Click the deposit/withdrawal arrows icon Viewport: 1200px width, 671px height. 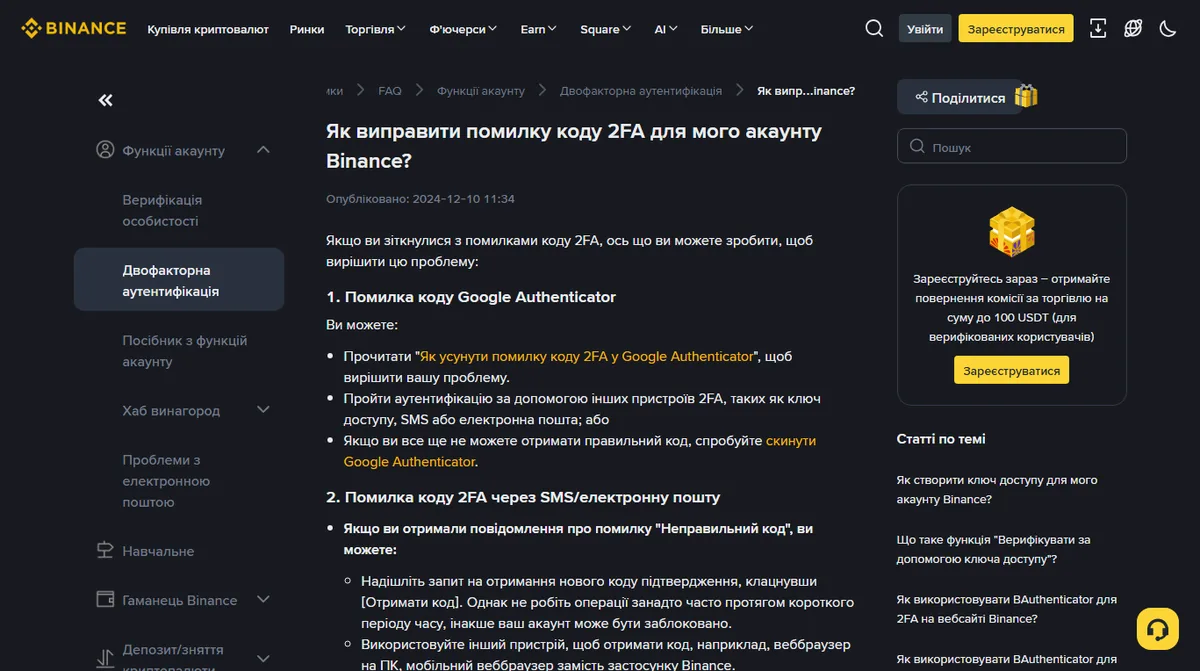point(105,659)
